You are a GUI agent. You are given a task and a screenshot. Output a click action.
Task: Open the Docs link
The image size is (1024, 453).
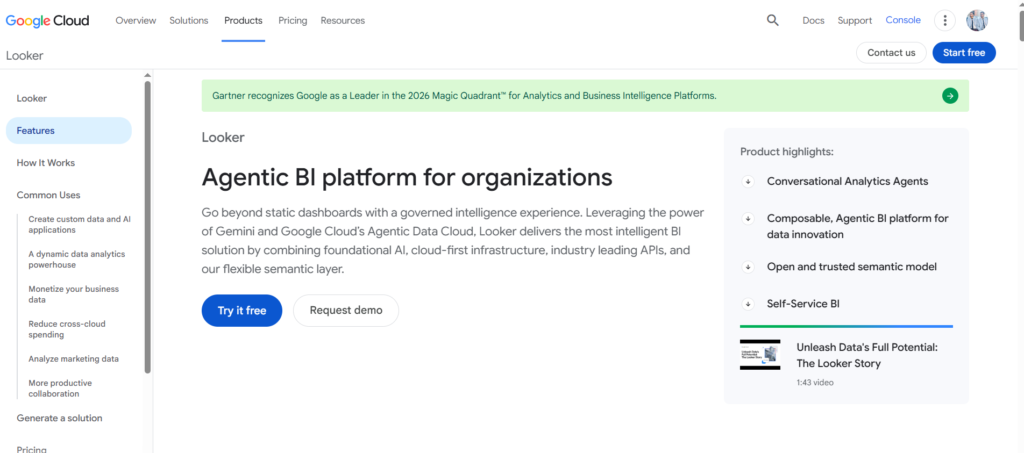pyautogui.click(x=813, y=20)
